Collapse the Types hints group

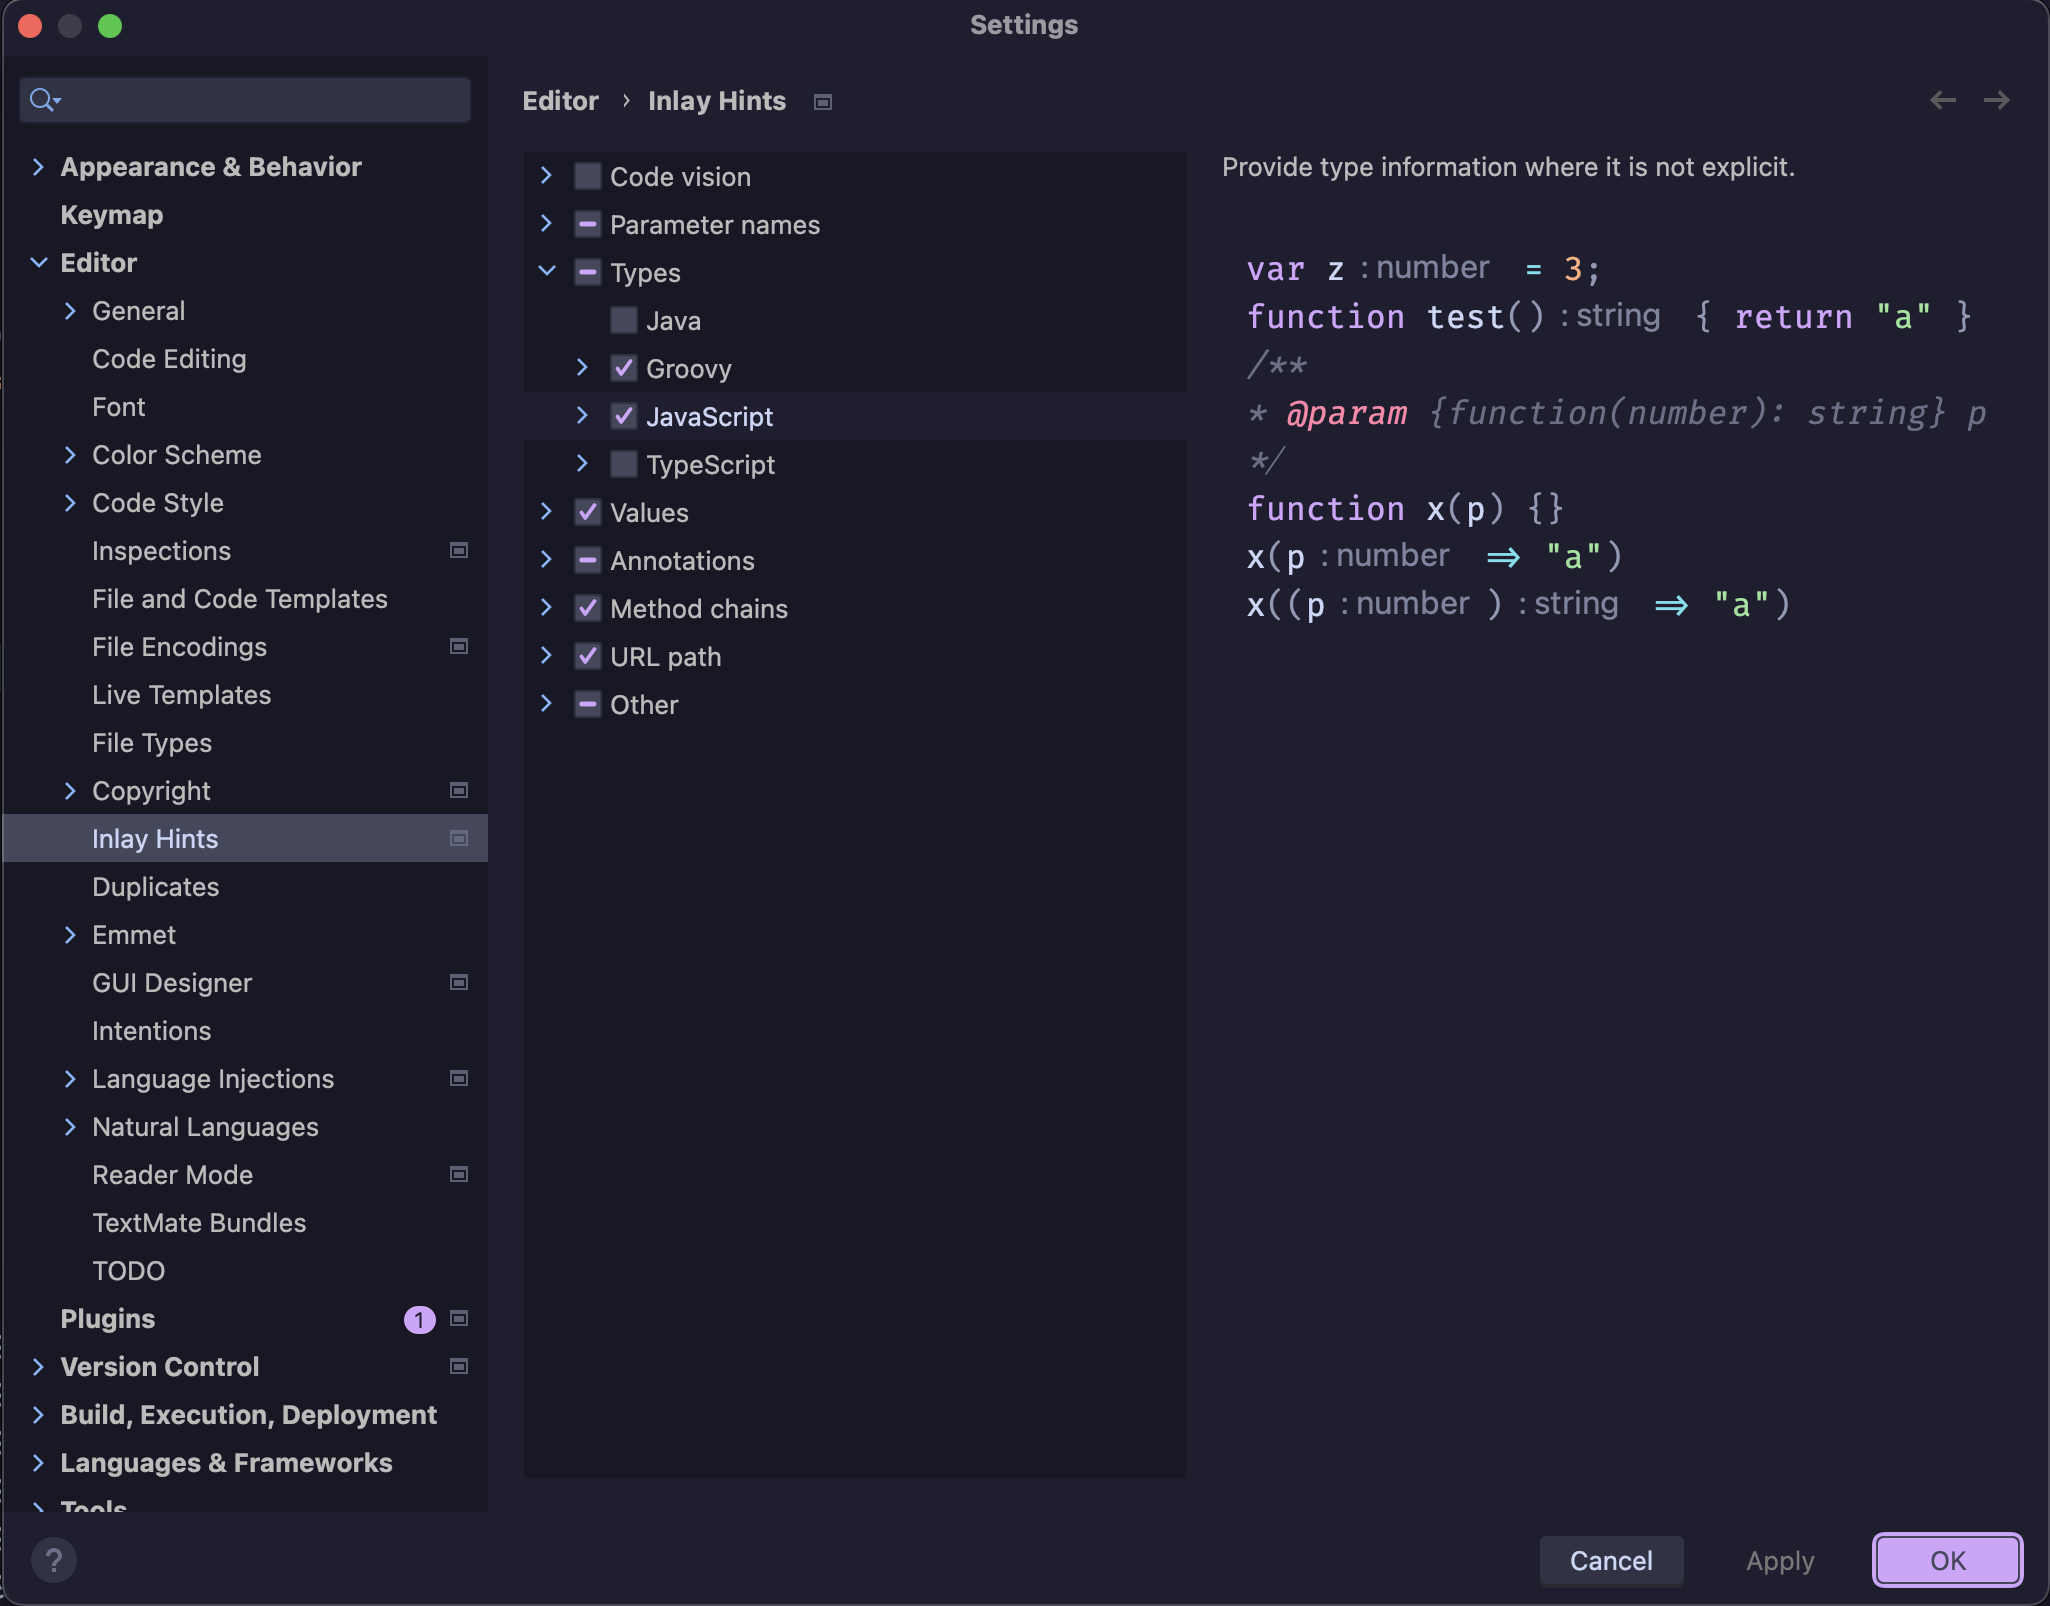547,271
